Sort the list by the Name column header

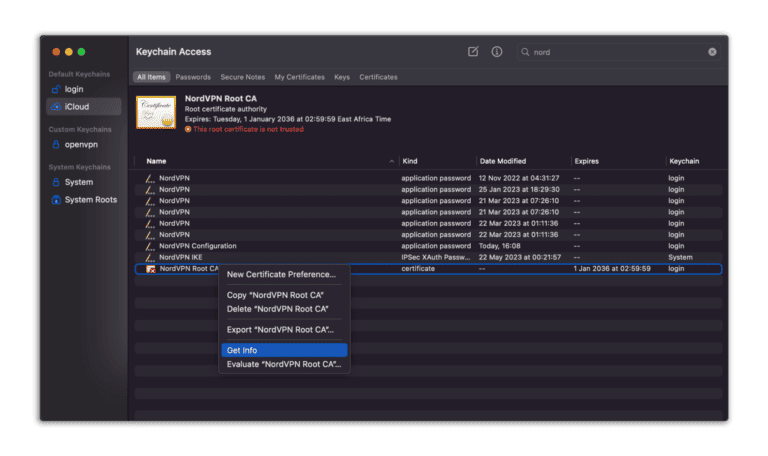[x=156, y=161]
